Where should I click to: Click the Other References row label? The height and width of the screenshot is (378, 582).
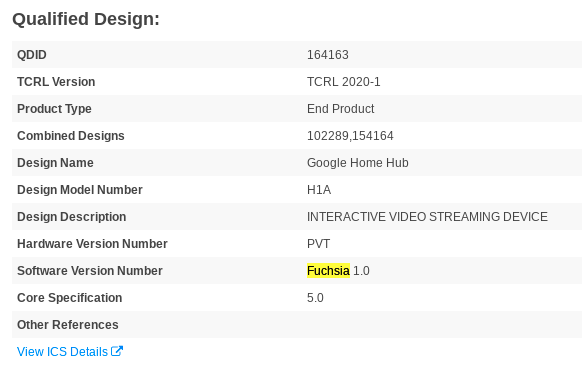coord(68,325)
